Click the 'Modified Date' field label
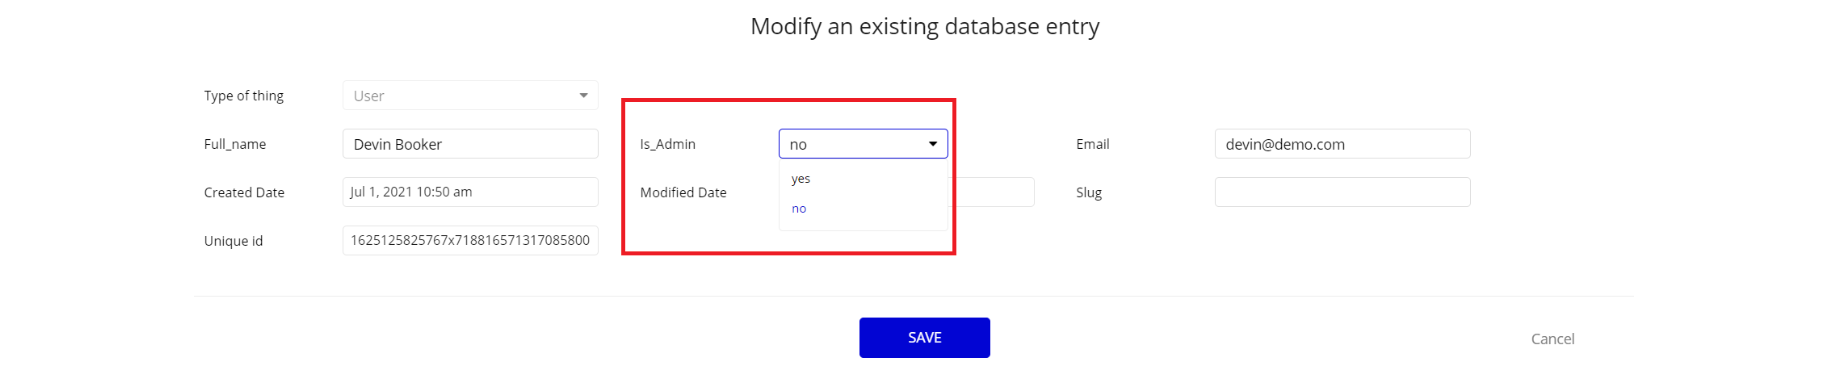 [683, 192]
